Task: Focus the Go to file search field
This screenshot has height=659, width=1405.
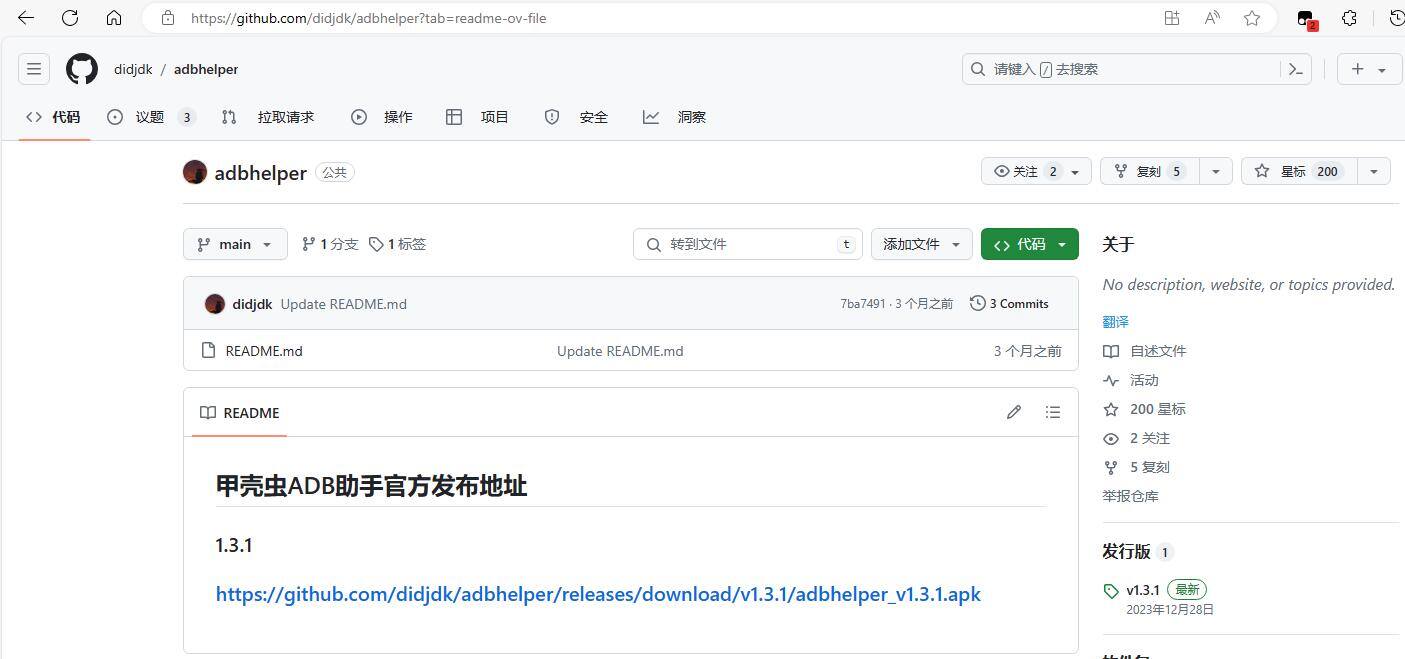Action: tap(748, 244)
